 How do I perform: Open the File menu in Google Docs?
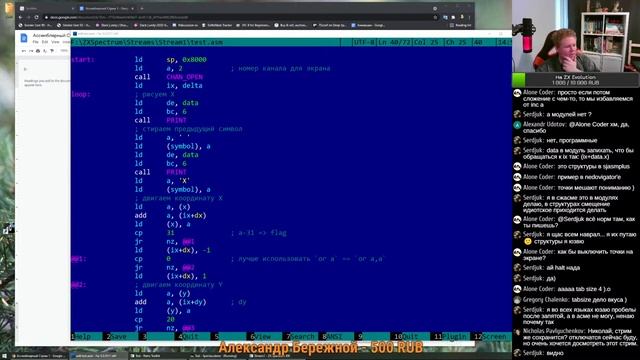[36, 42]
